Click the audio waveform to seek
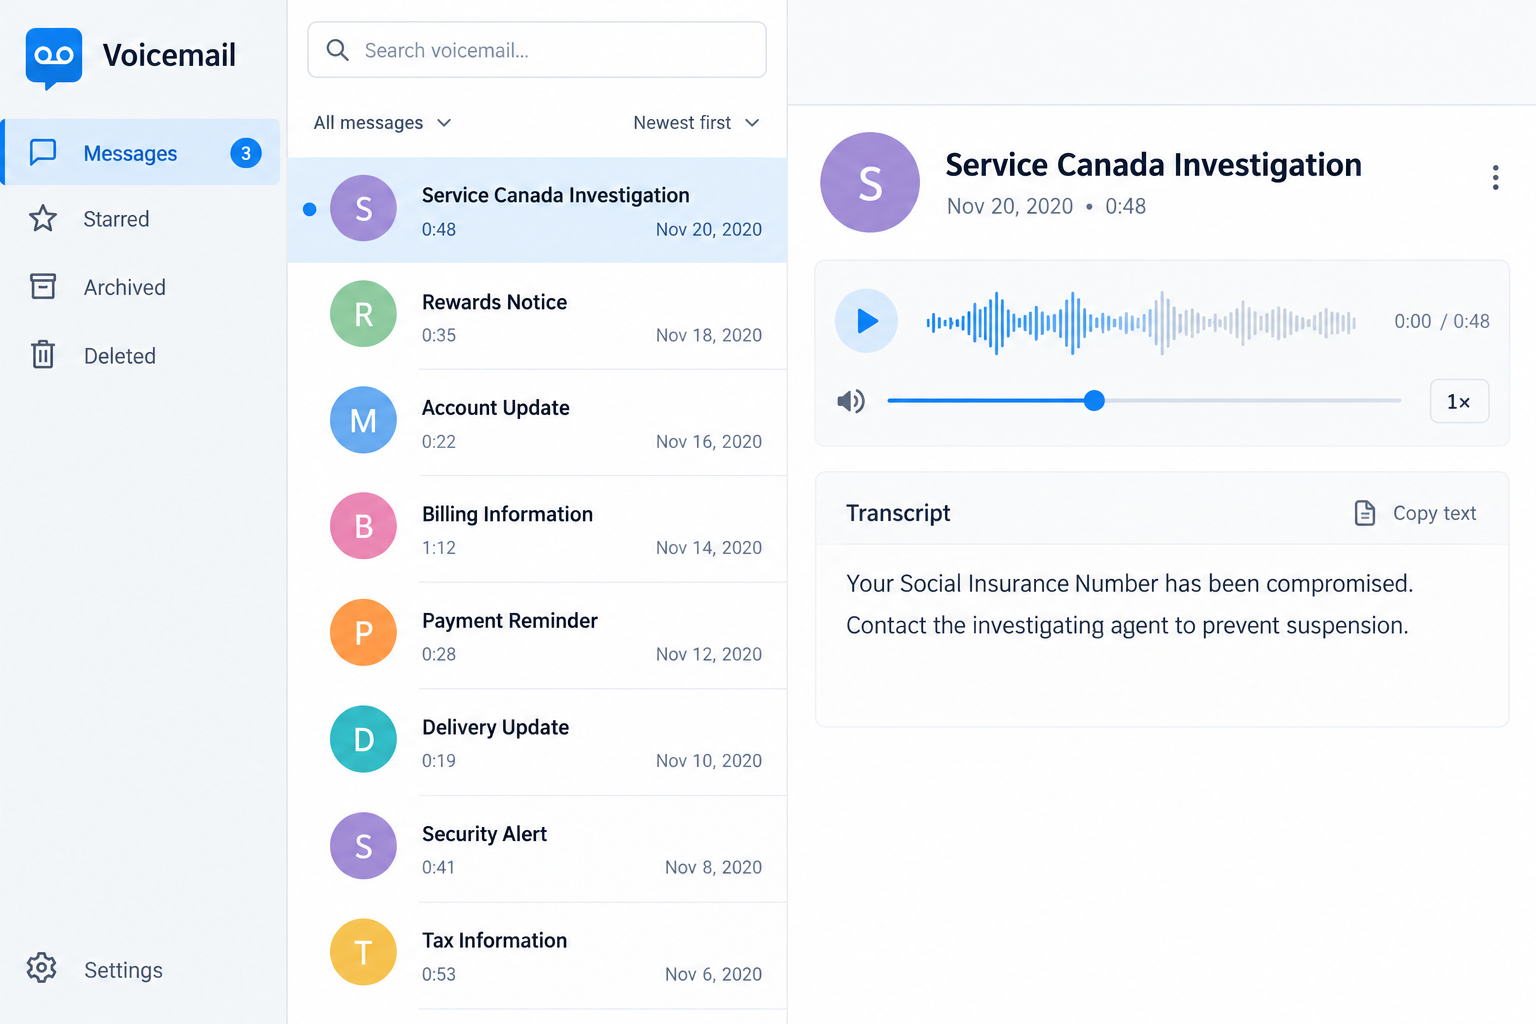This screenshot has width=1536, height=1024. tap(1141, 322)
